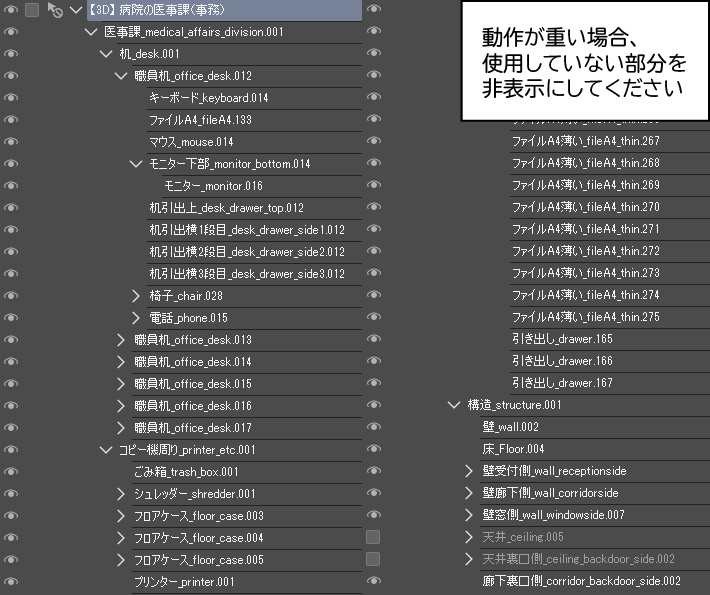The height and width of the screenshot is (595, 710).
Task: Collapse コピー機周り_printer_etc.001 group
Action: coord(106,450)
